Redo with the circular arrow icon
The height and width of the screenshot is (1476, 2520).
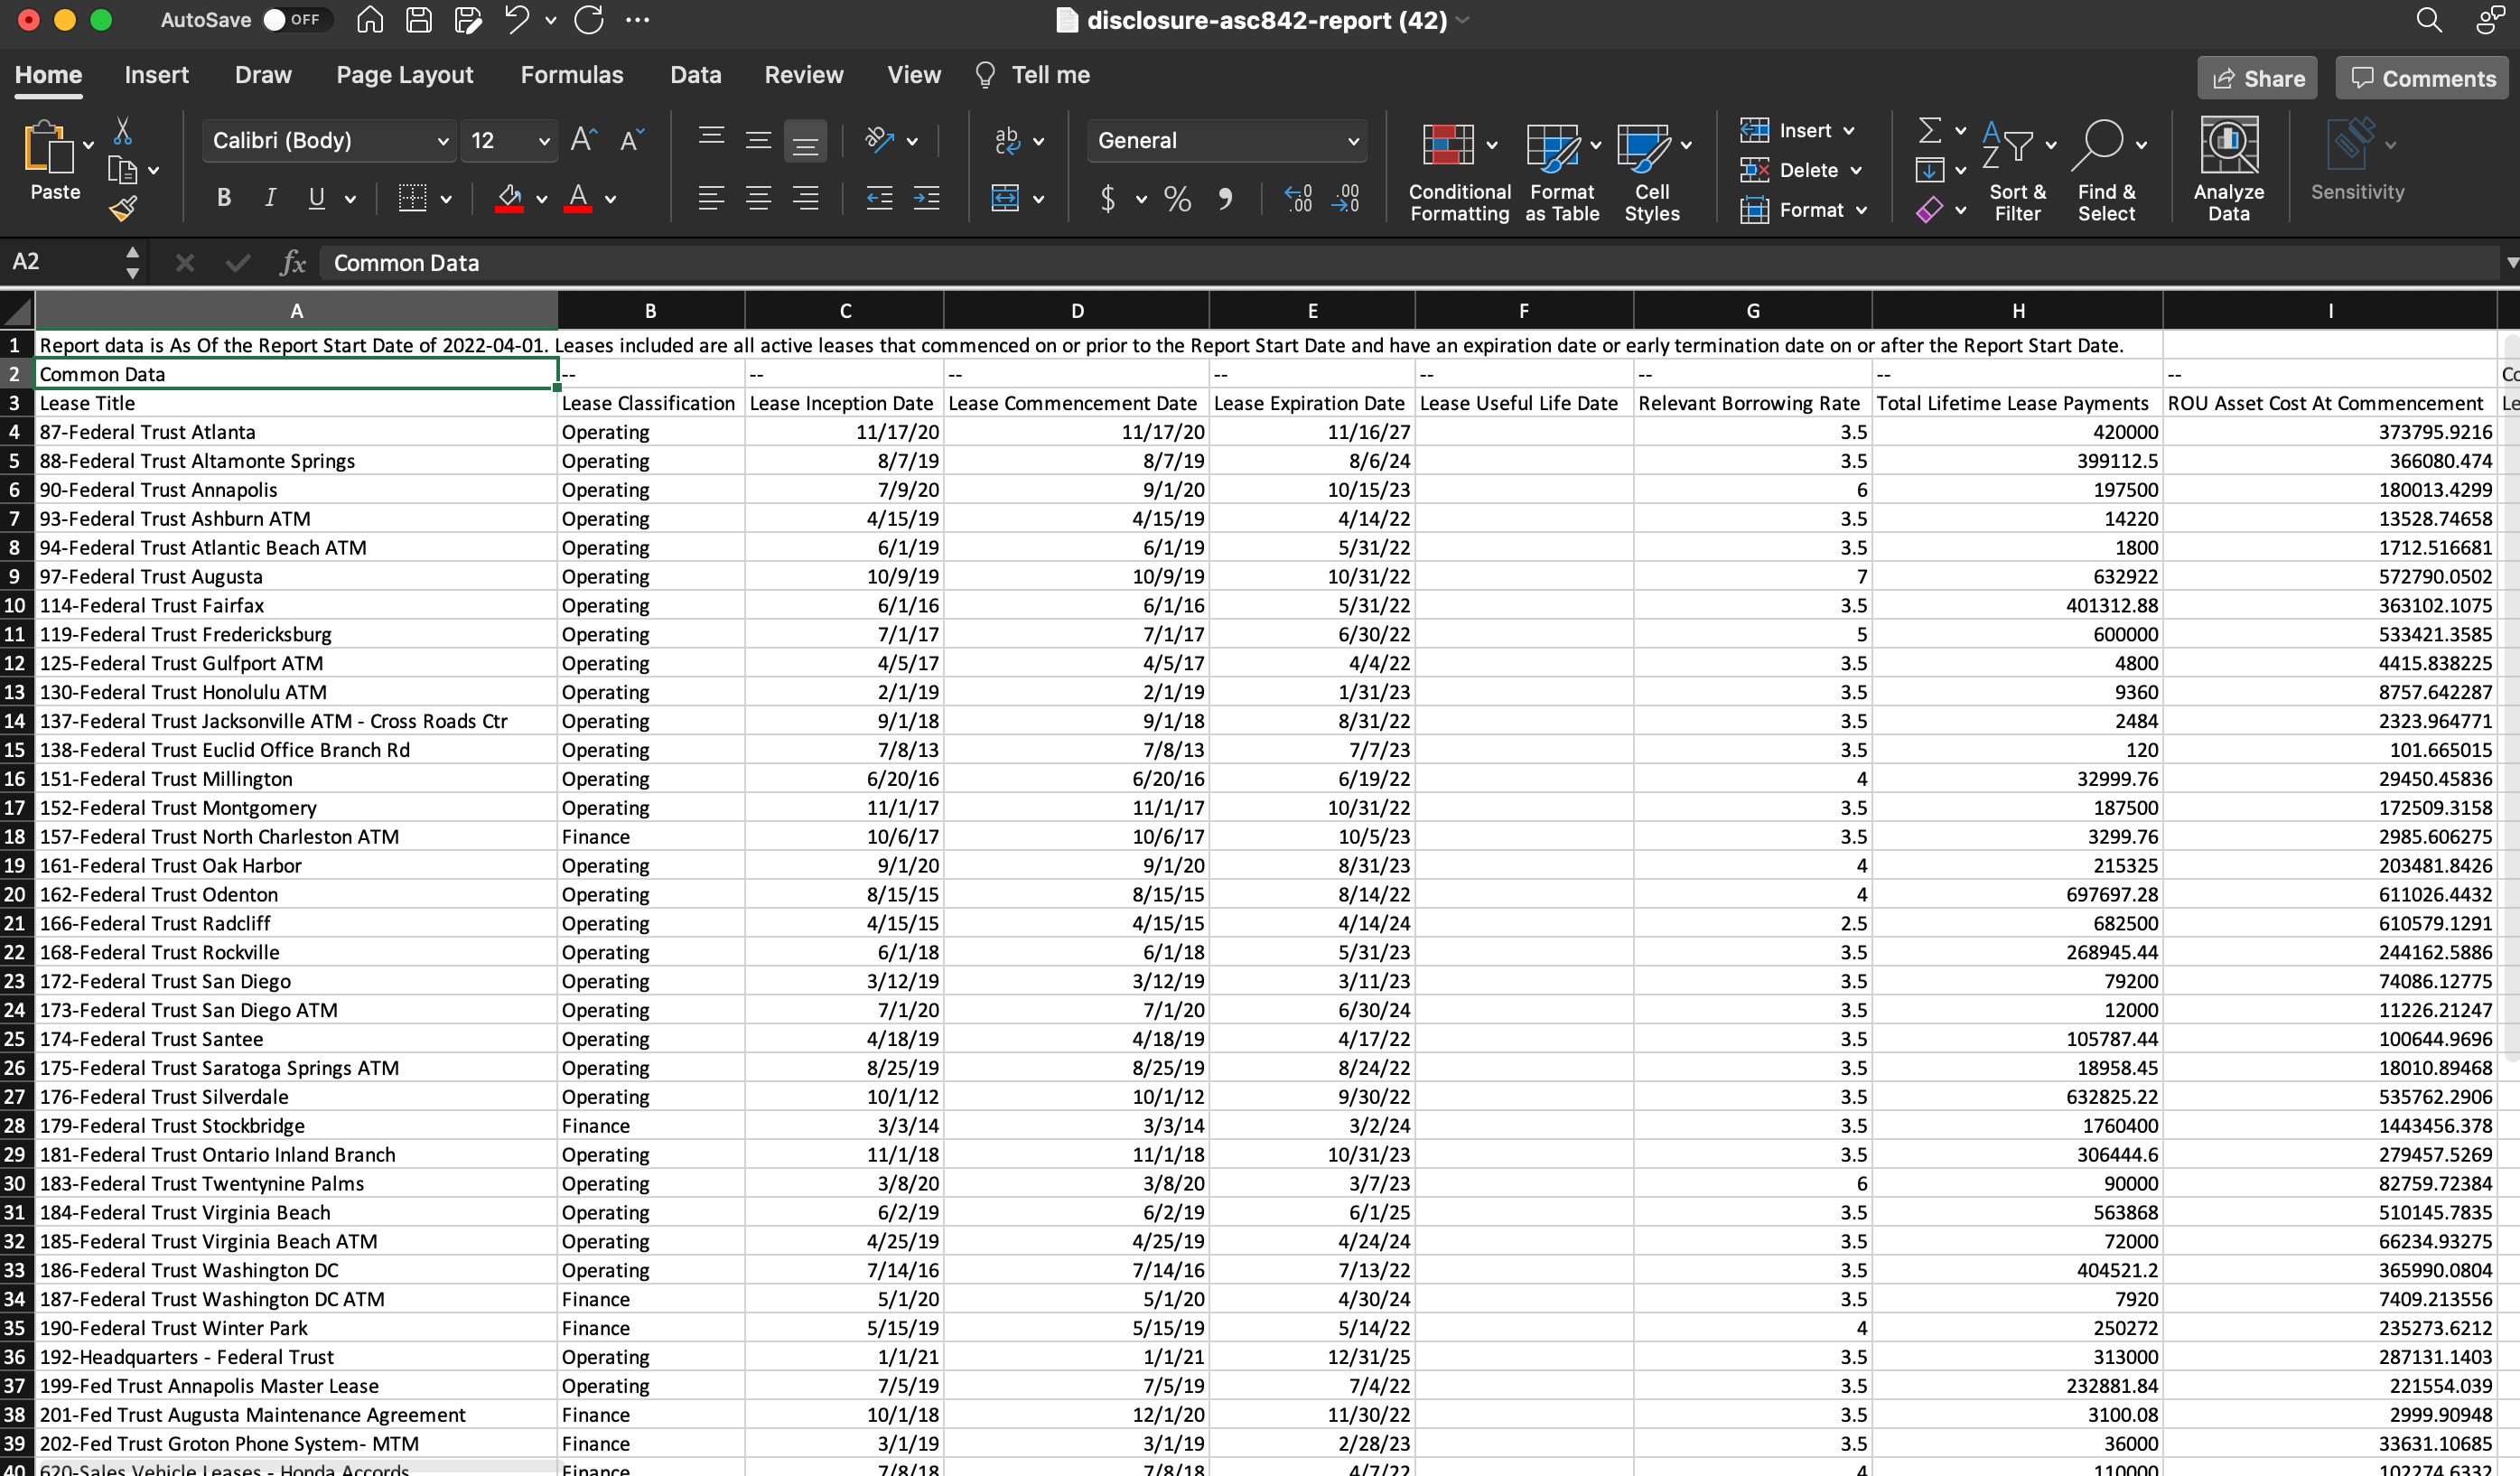(589, 20)
